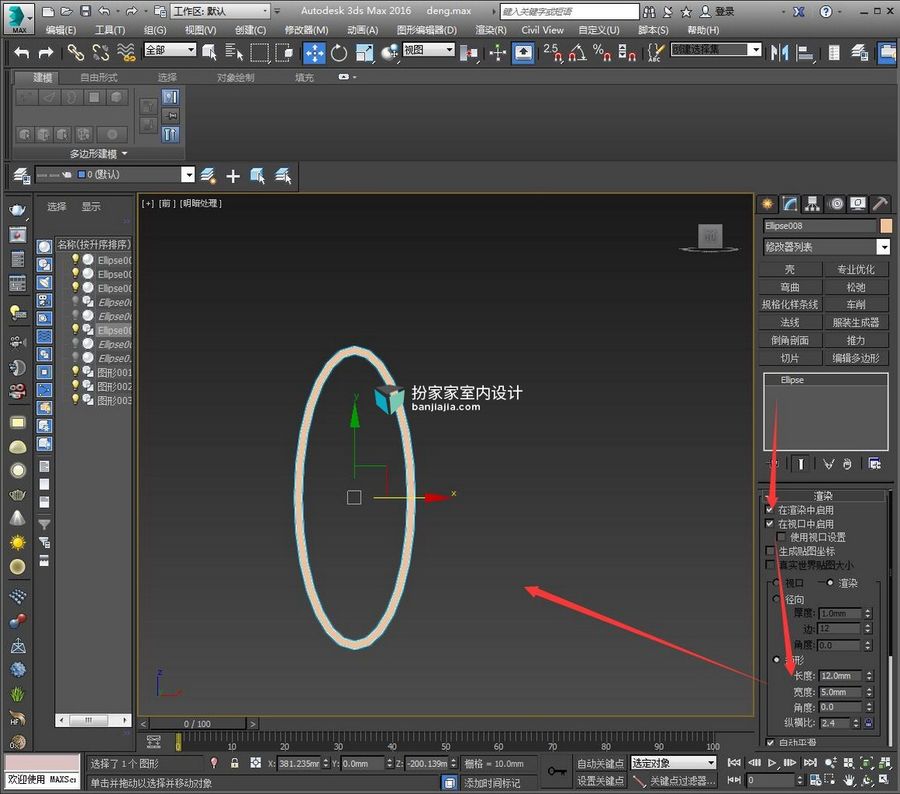Click the Undo arrow in main toolbar
This screenshot has width=900, height=794.
22,53
